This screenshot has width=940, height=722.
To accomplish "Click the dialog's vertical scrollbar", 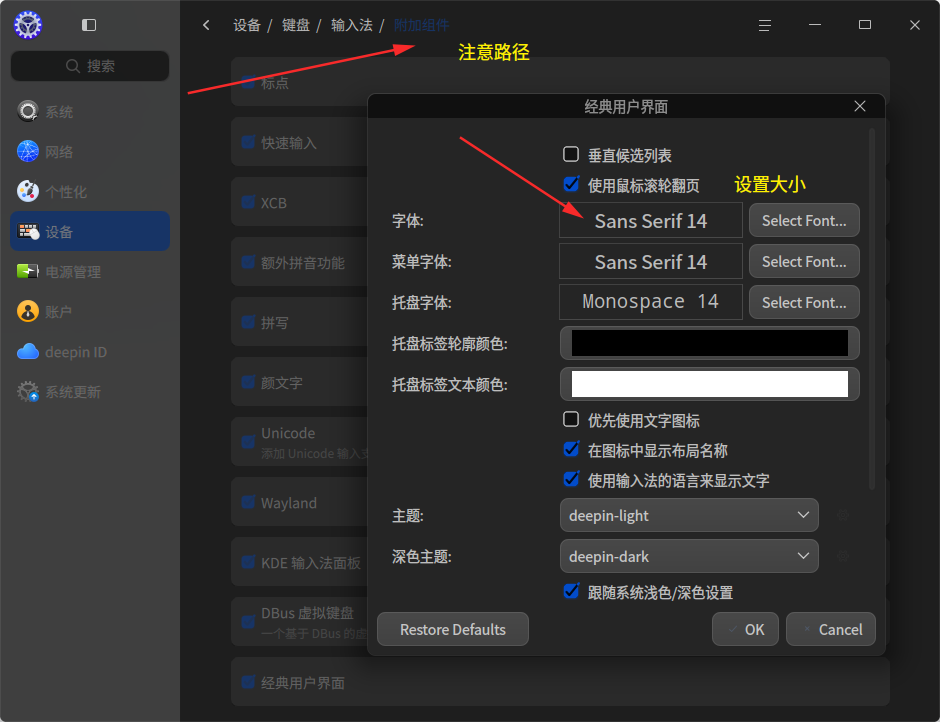I will click(872, 309).
